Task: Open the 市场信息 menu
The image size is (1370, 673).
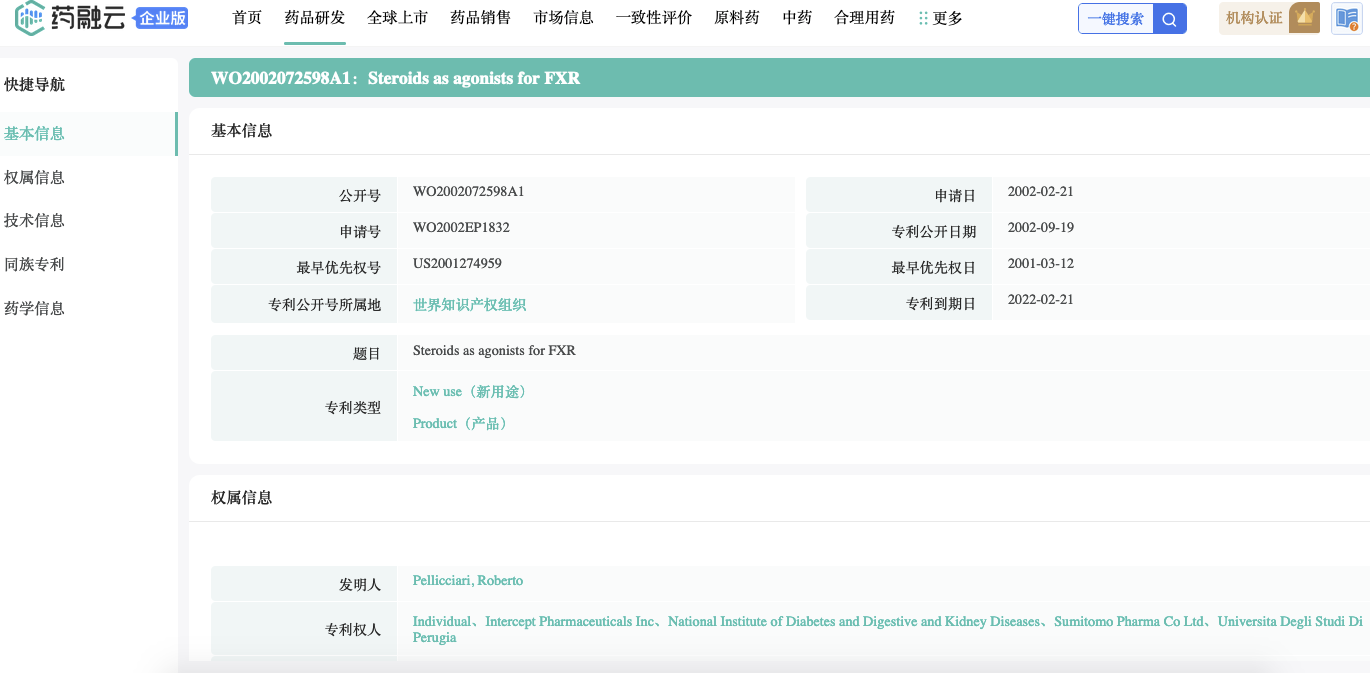Action: click(x=563, y=18)
